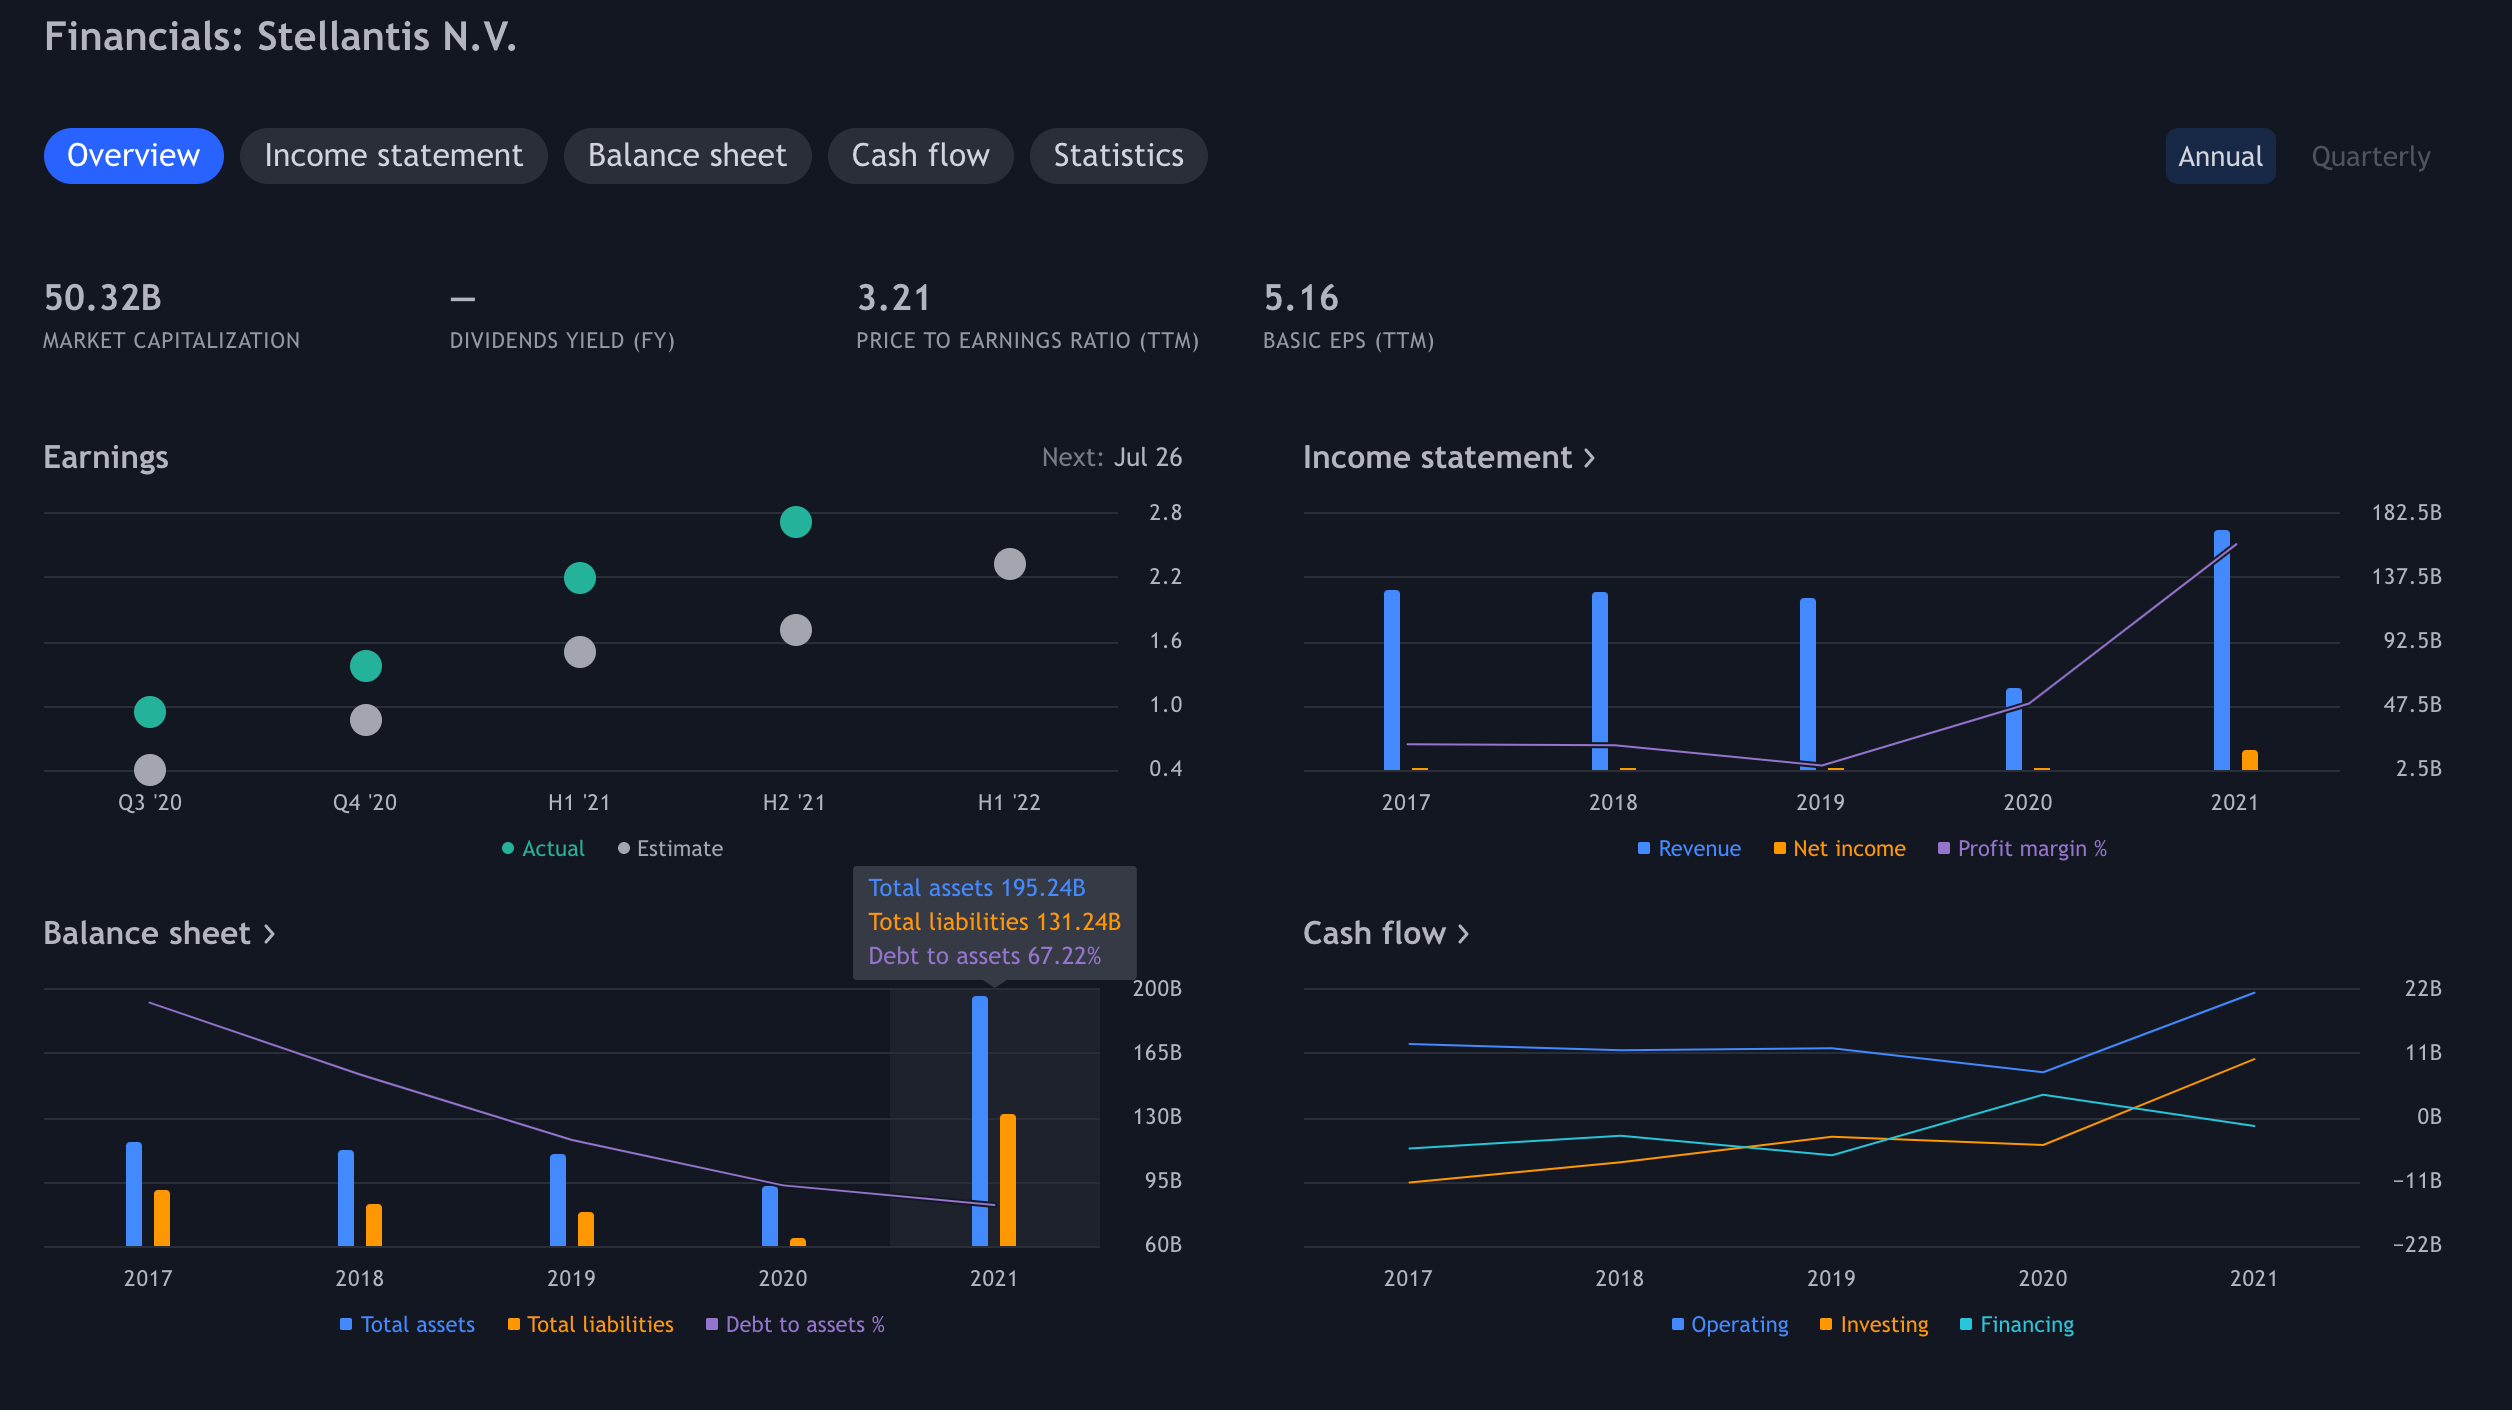Click the Q4 '20 actual earnings dot
The image size is (2512, 1410).
point(366,666)
